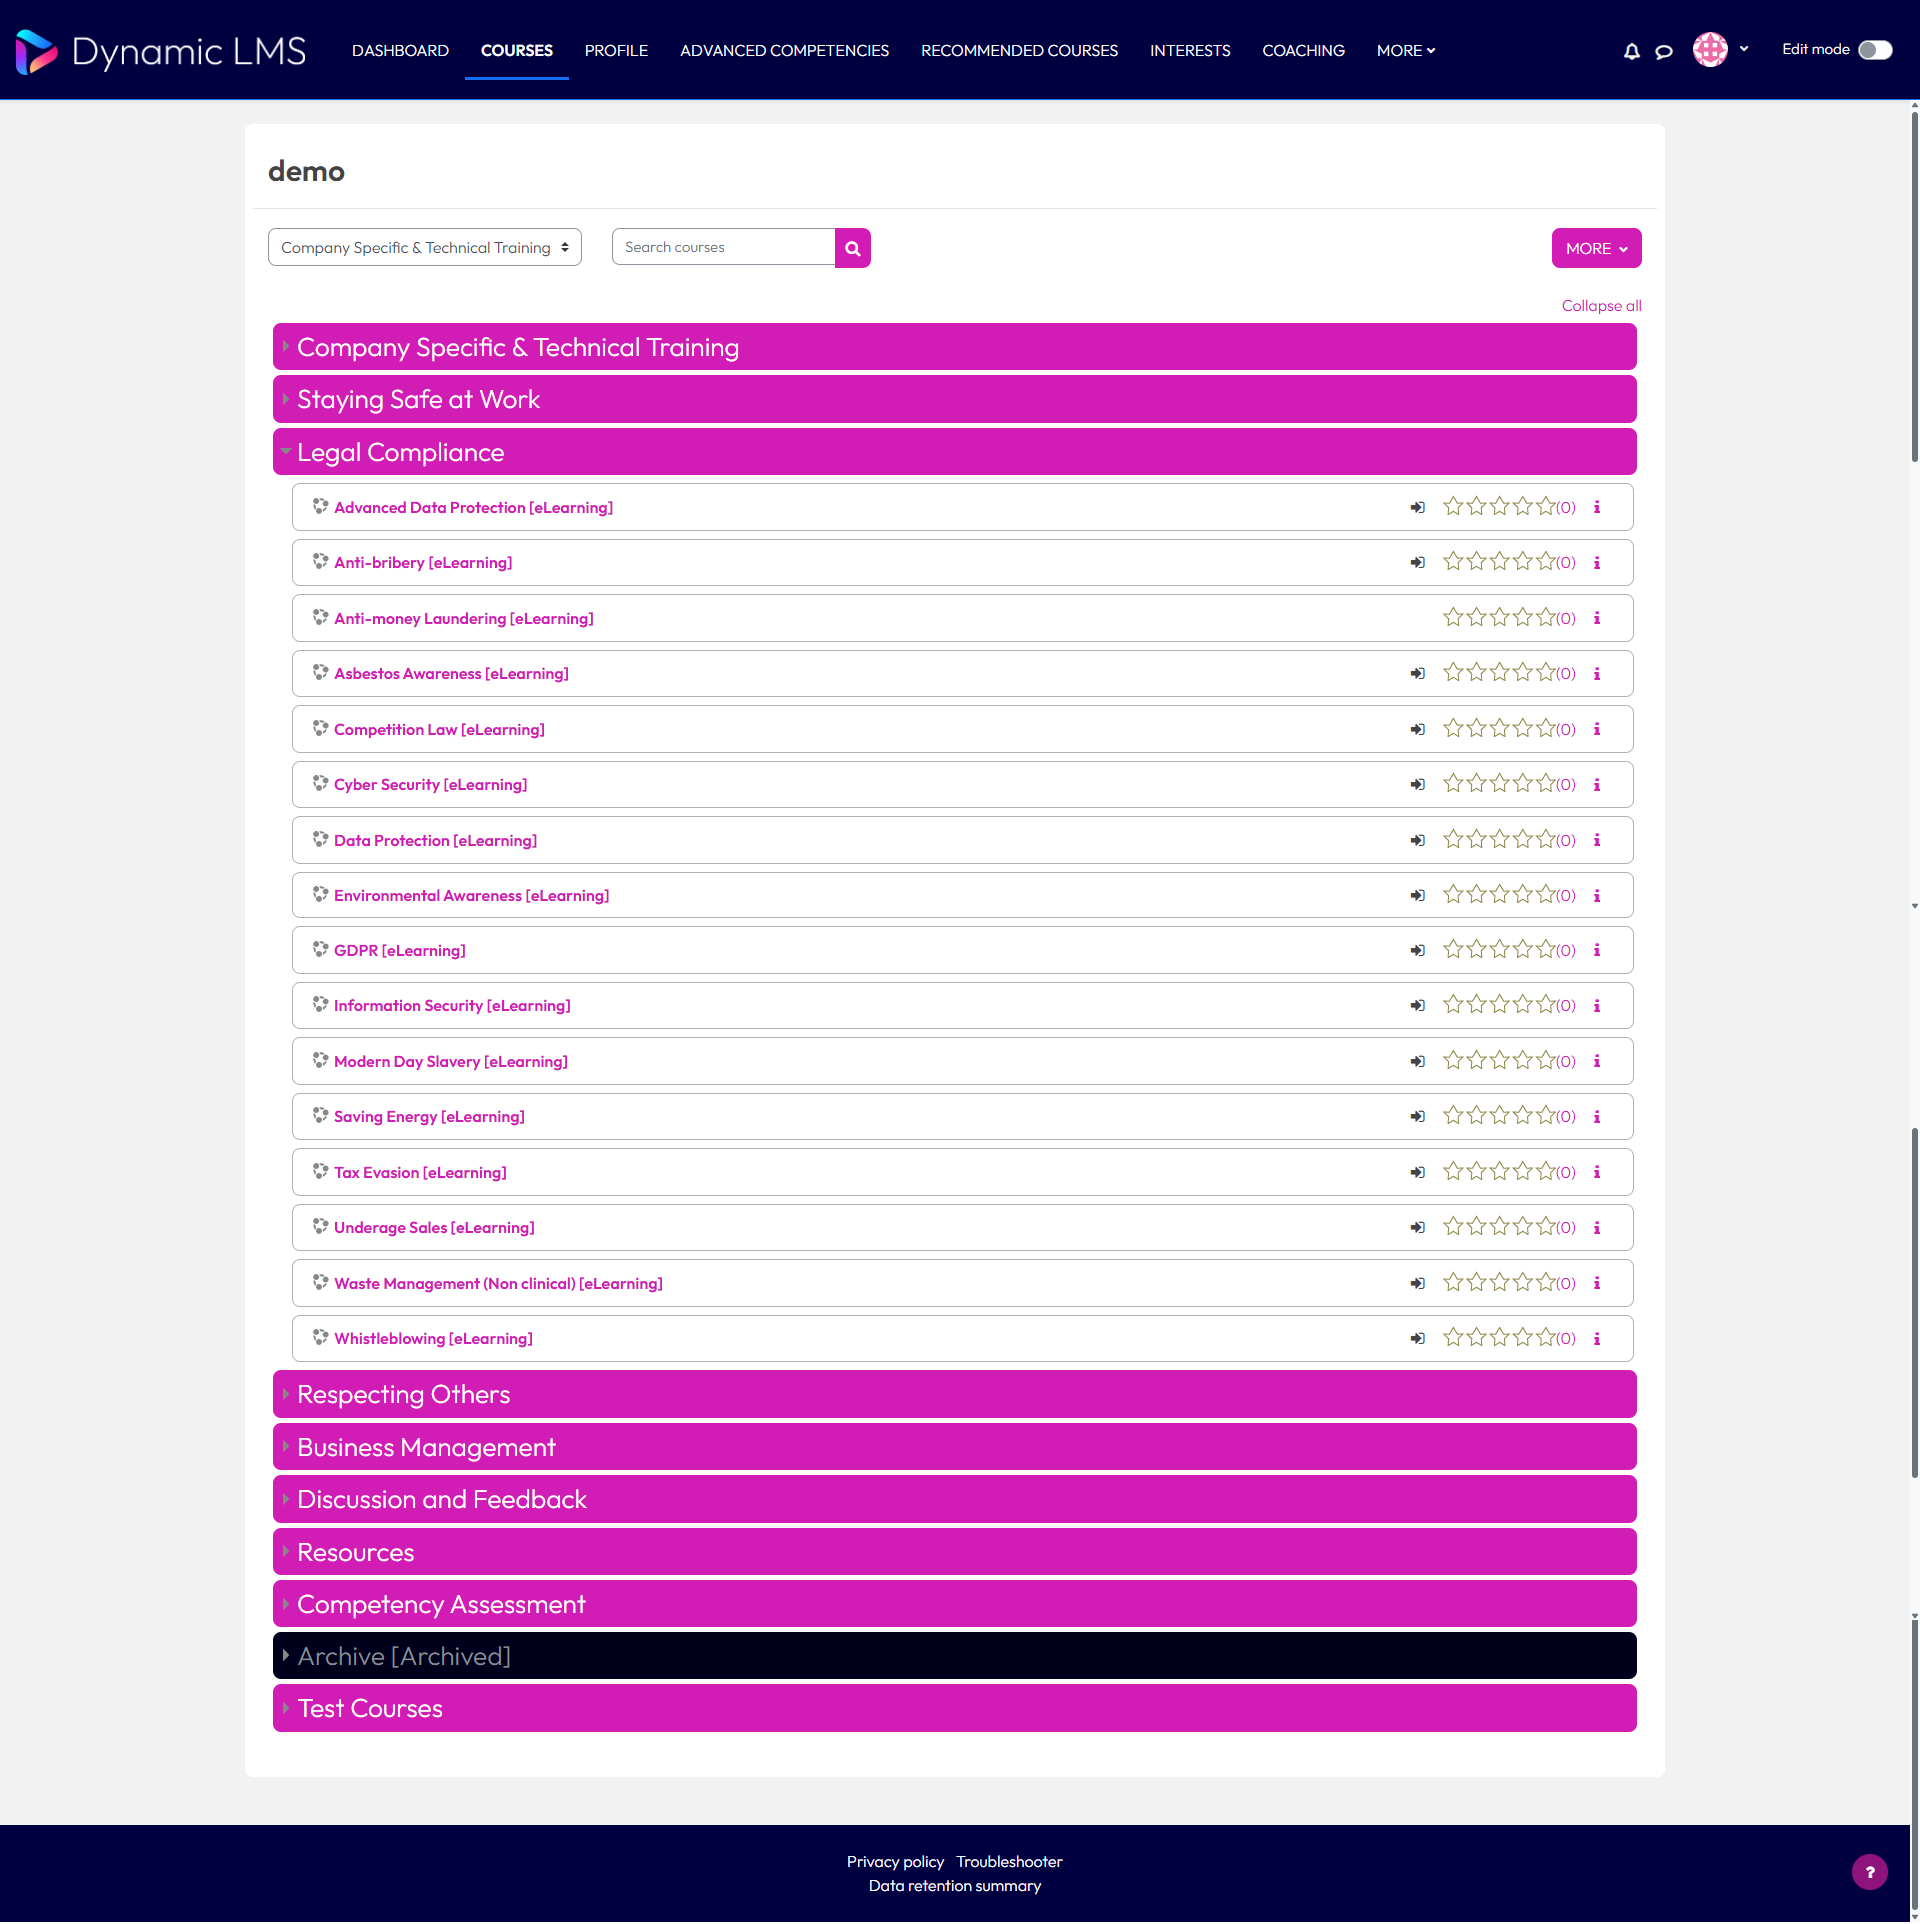Go to the Dashboard tab
The width and height of the screenshot is (1920, 1924).
click(400, 51)
